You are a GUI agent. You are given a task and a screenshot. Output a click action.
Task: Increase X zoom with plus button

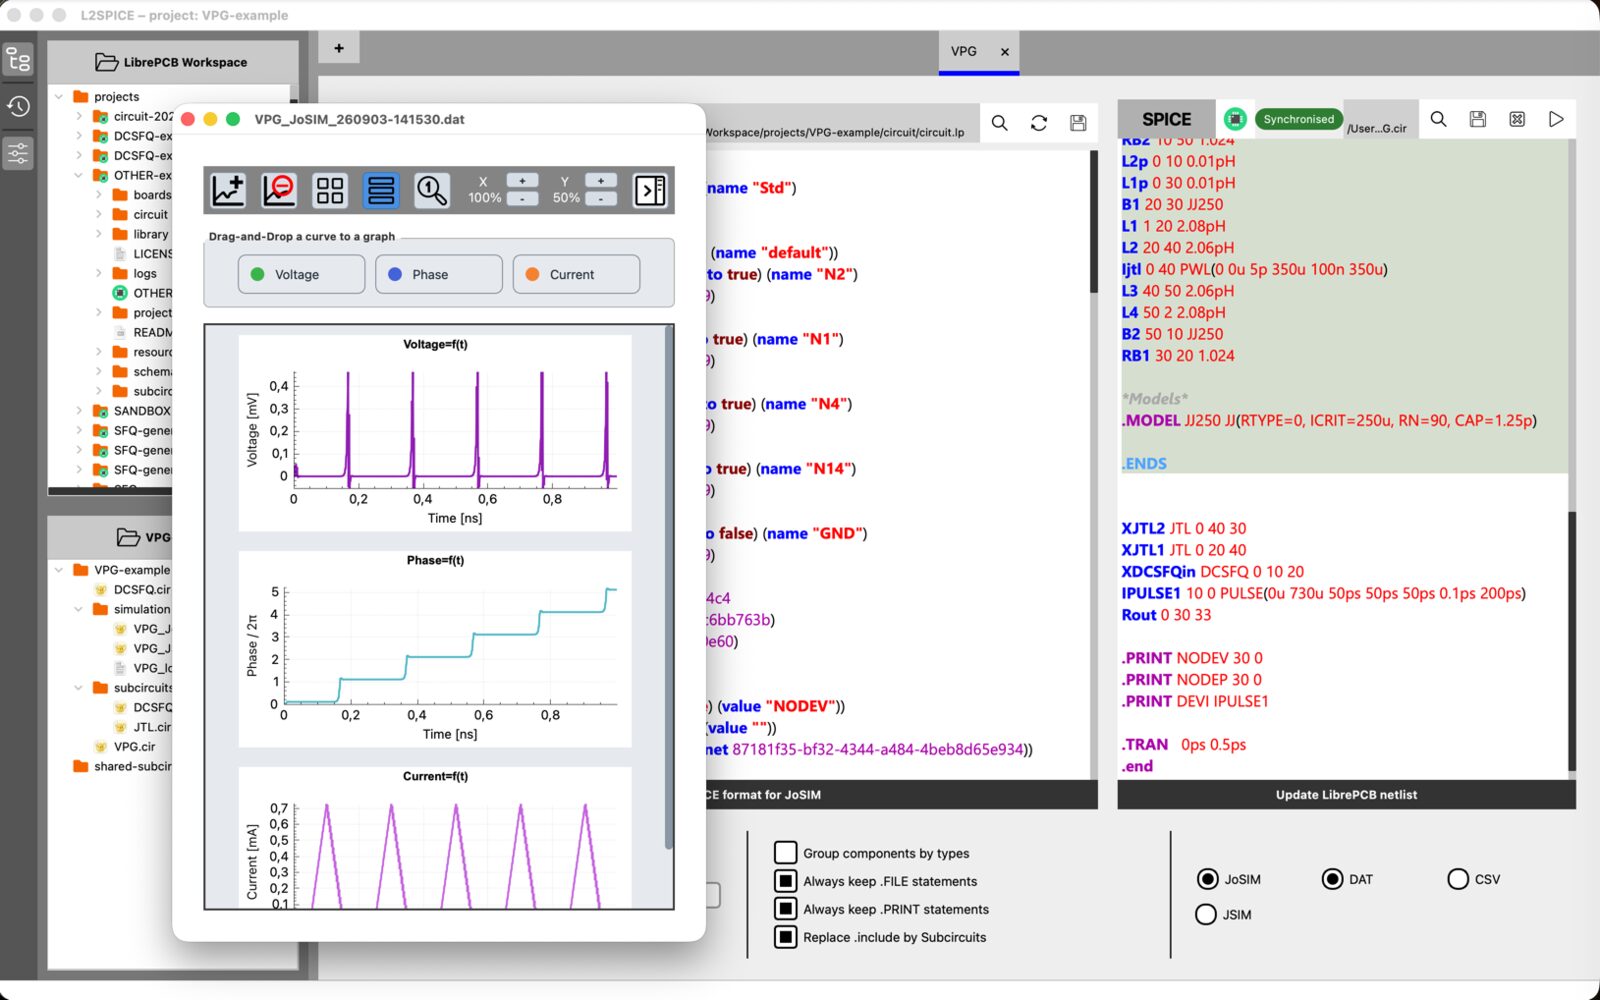tap(522, 181)
